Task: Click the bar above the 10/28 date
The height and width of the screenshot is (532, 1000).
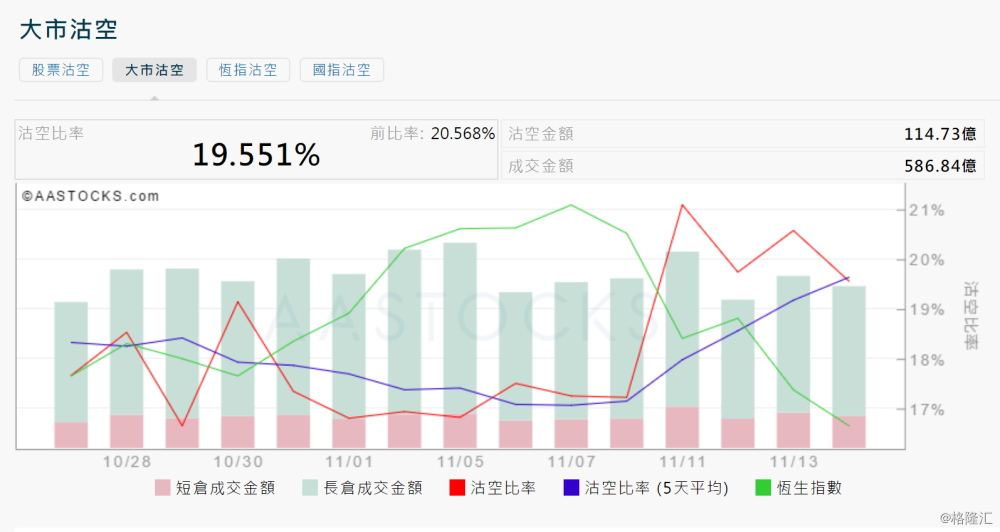Action: tap(127, 358)
